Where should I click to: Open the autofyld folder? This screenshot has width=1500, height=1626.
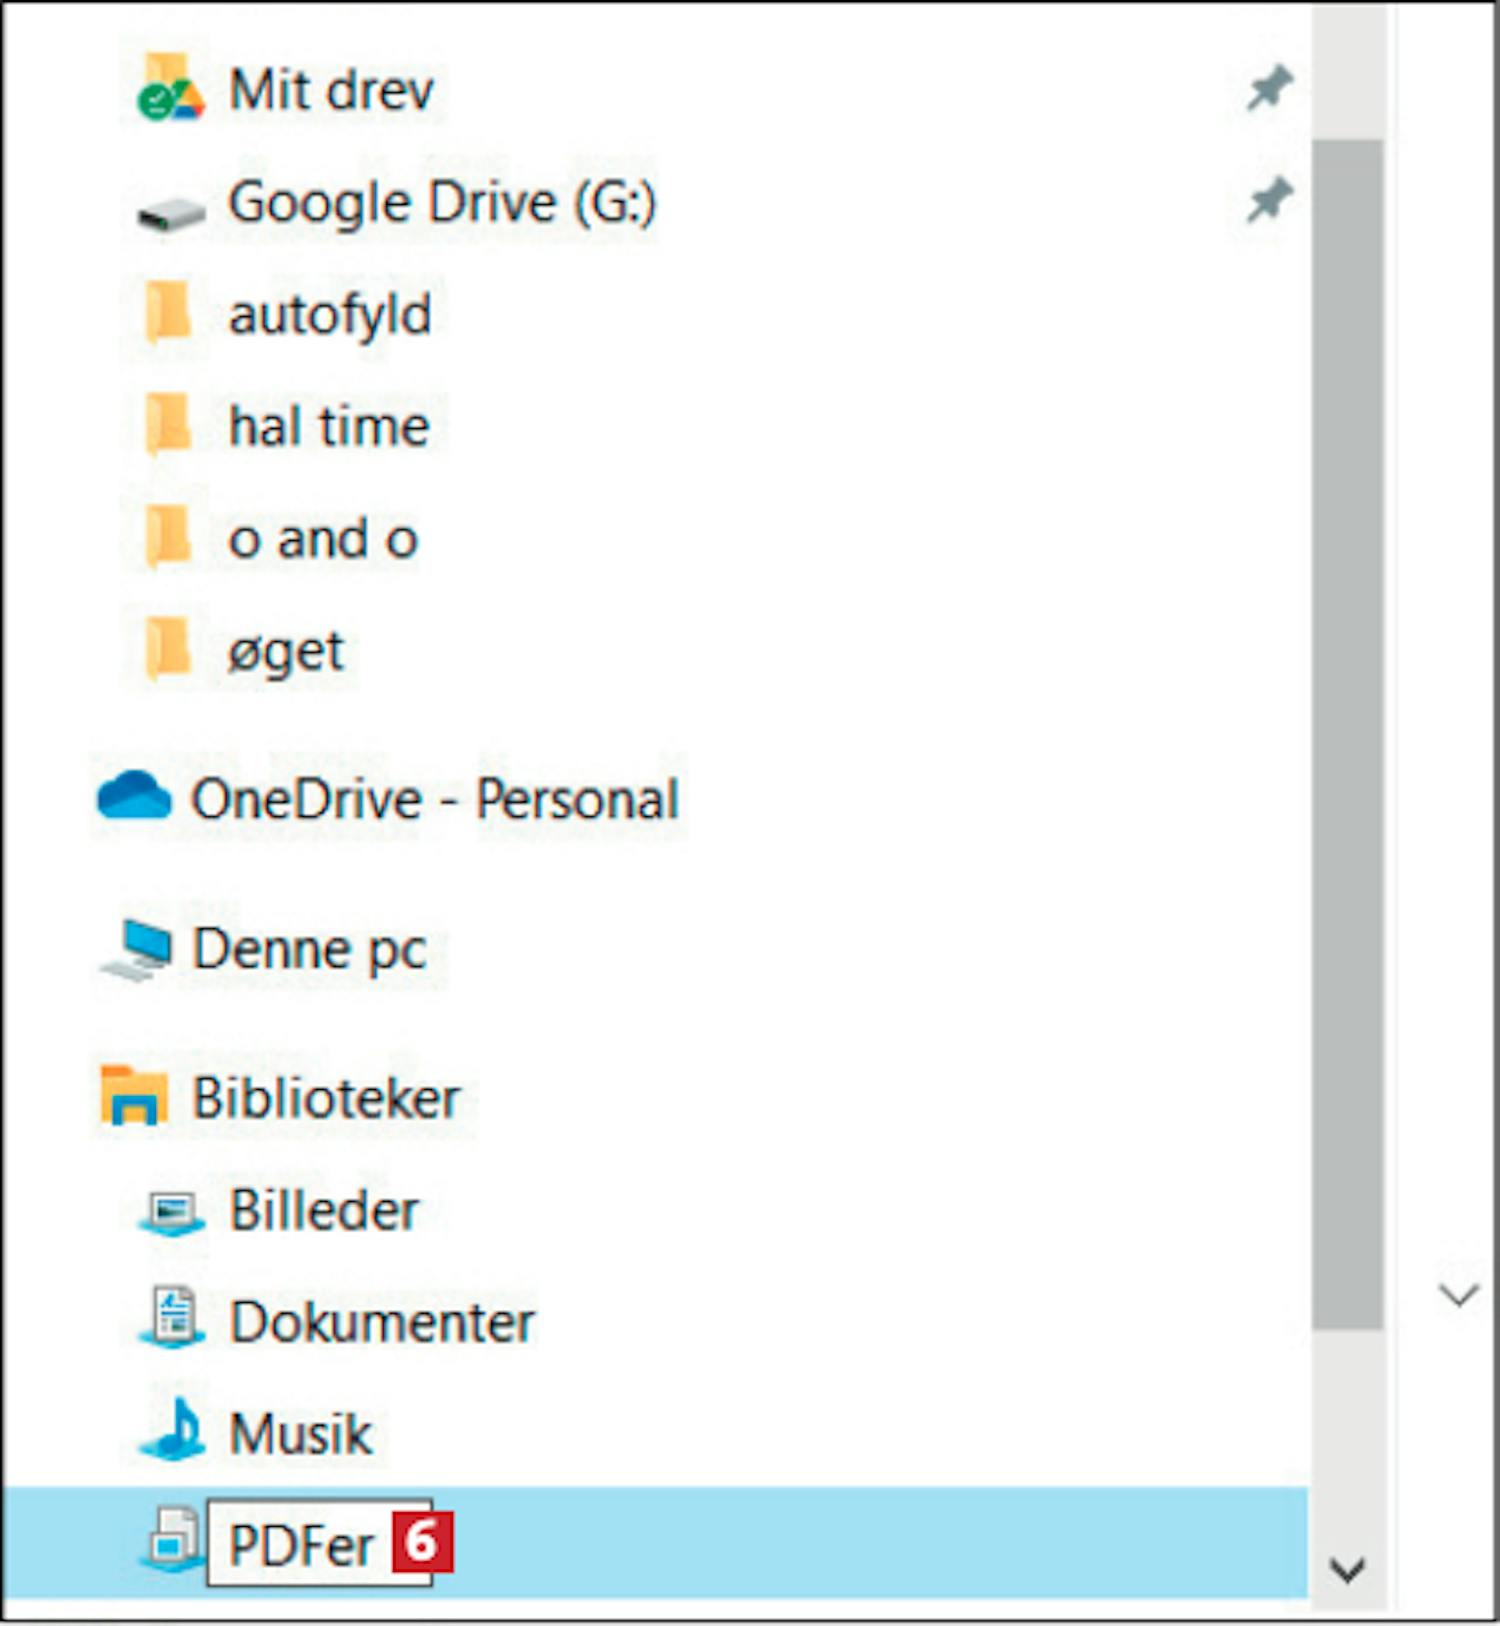tap(329, 315)
